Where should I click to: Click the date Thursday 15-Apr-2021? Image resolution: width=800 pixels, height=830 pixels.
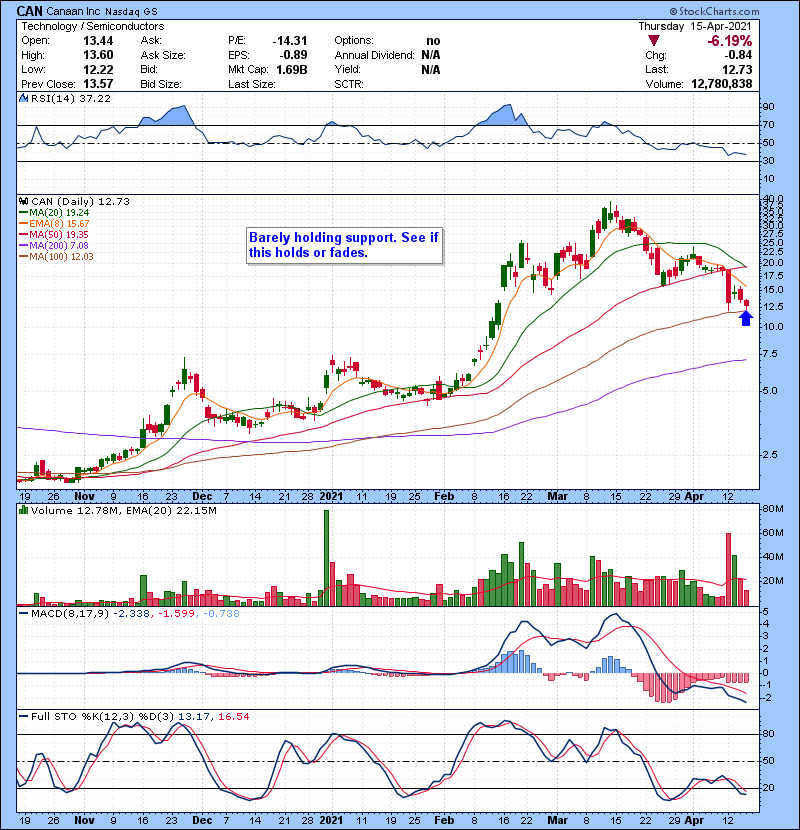point(695,26)
